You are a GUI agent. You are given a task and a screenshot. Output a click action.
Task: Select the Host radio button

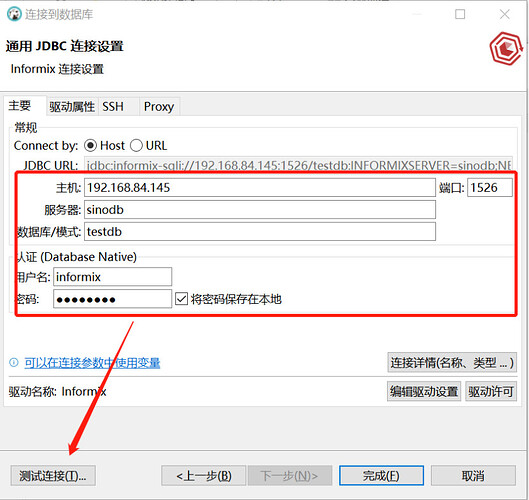(x=90, y=146)
